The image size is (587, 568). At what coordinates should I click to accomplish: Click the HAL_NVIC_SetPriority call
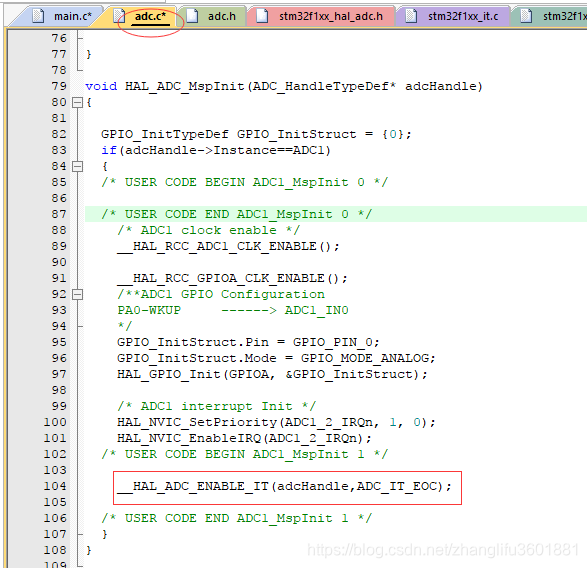[x=276, y=422]
